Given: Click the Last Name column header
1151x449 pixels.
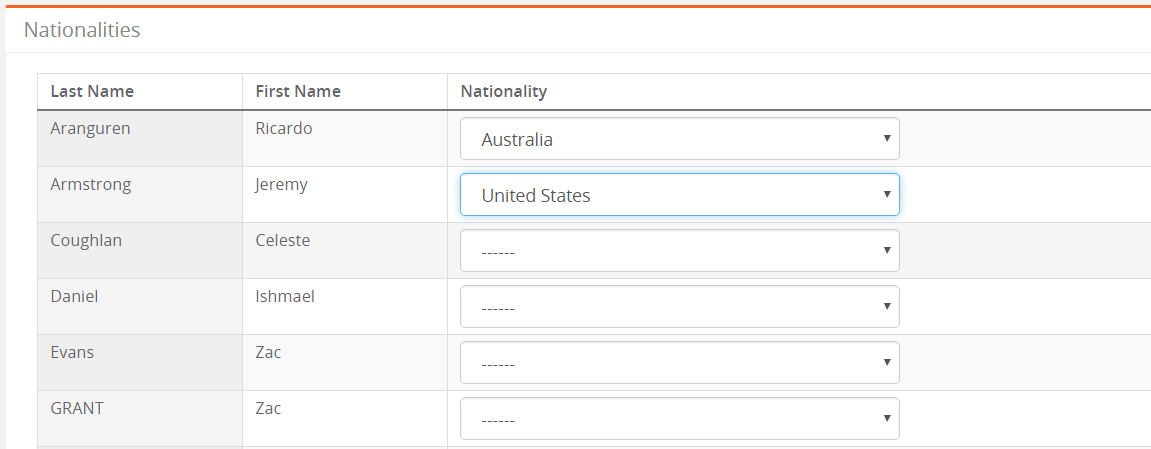Looking at the screenshot, I should click(92, 91).
